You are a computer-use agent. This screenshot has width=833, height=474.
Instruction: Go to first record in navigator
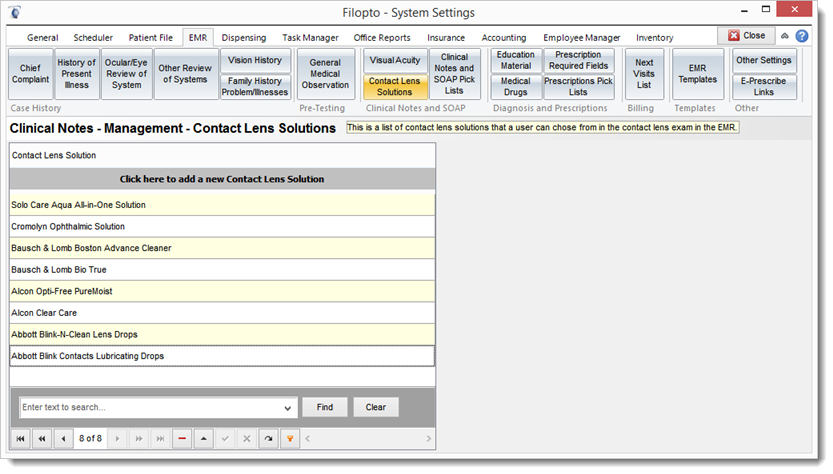tap(20, 438)
